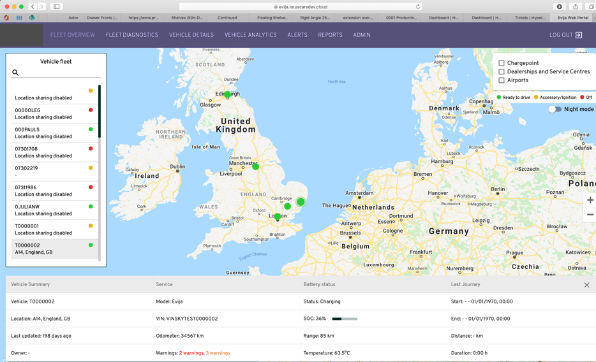Select vehicle 07302219 in the fleet list
Viewport: 596px width, 362px height.
click(54, 171)
